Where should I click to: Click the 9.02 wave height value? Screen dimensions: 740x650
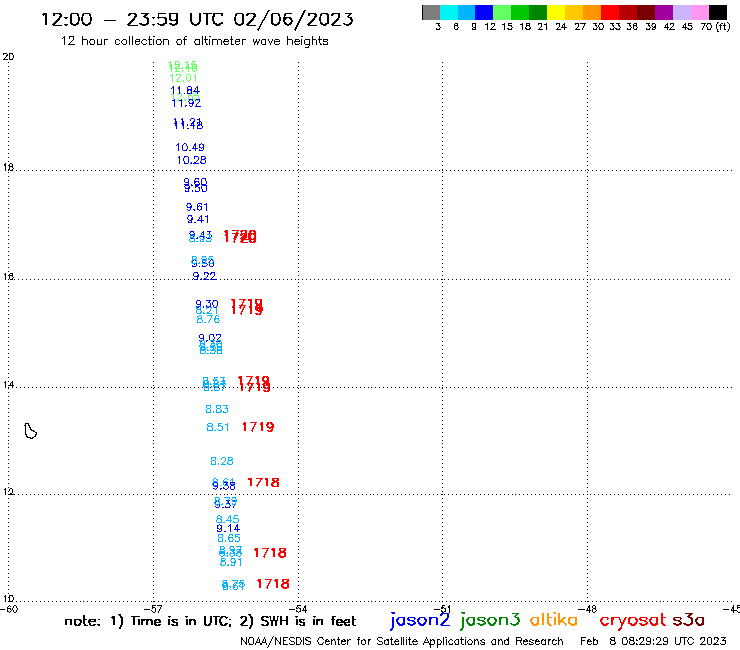coord(210,338)
